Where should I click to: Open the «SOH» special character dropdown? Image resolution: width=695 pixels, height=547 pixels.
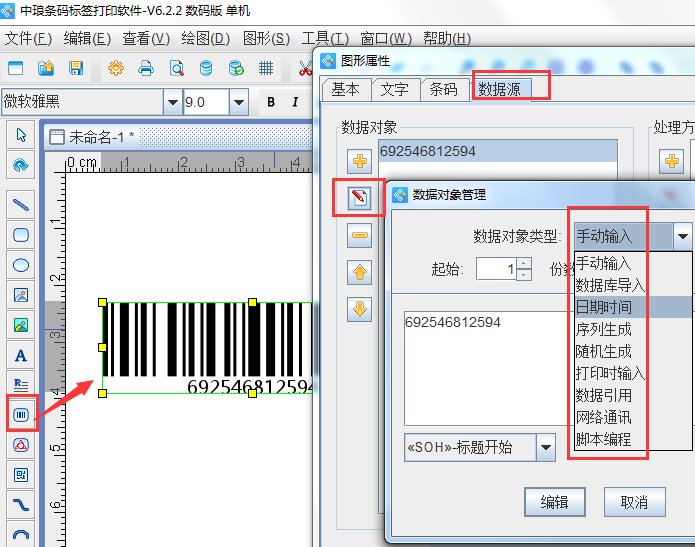point(546,447)
